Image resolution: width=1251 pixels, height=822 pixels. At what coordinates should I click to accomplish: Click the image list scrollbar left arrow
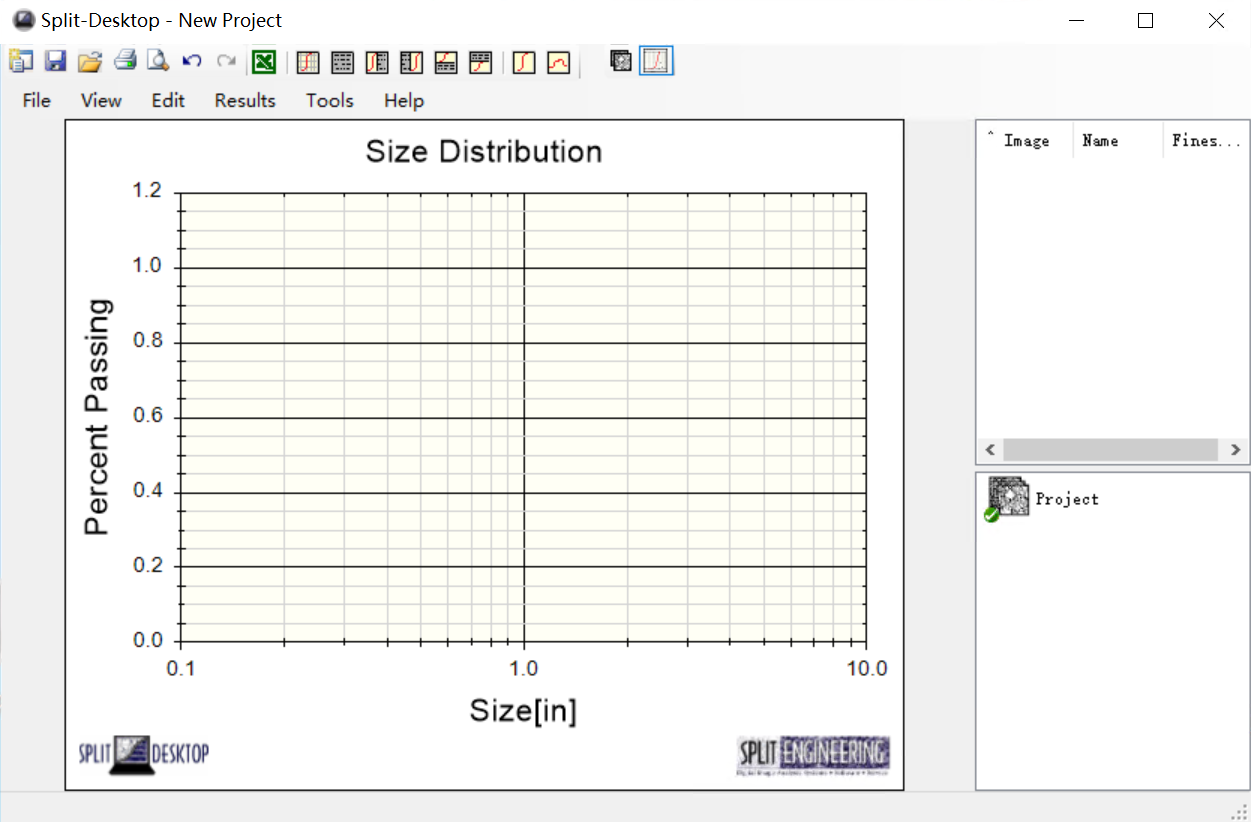pyautogui.click(x=990, y=450)
